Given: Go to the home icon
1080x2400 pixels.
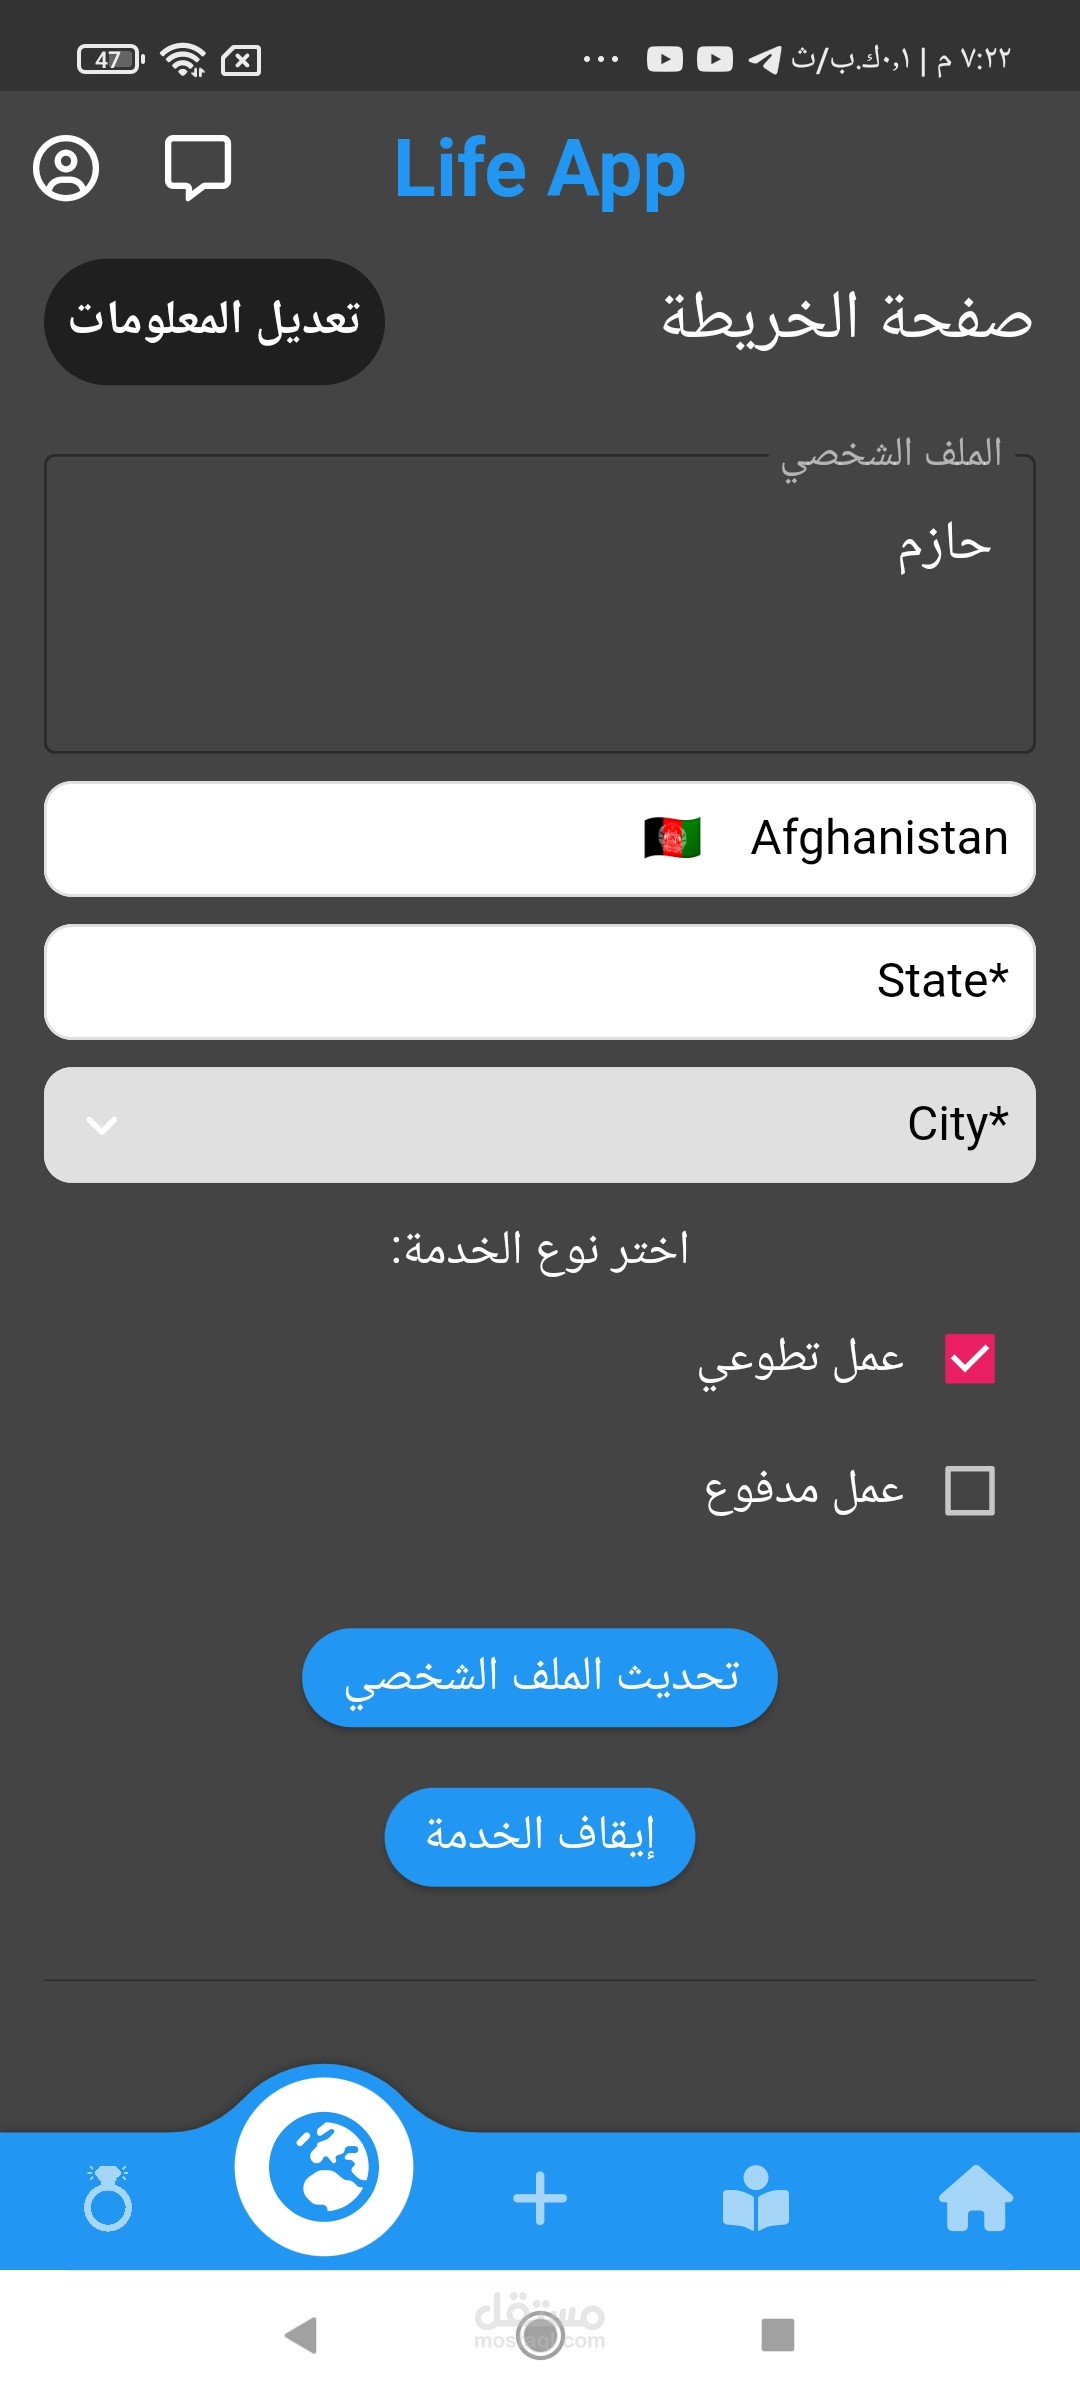Looking at the screenshot, I should click(975, 2198).
